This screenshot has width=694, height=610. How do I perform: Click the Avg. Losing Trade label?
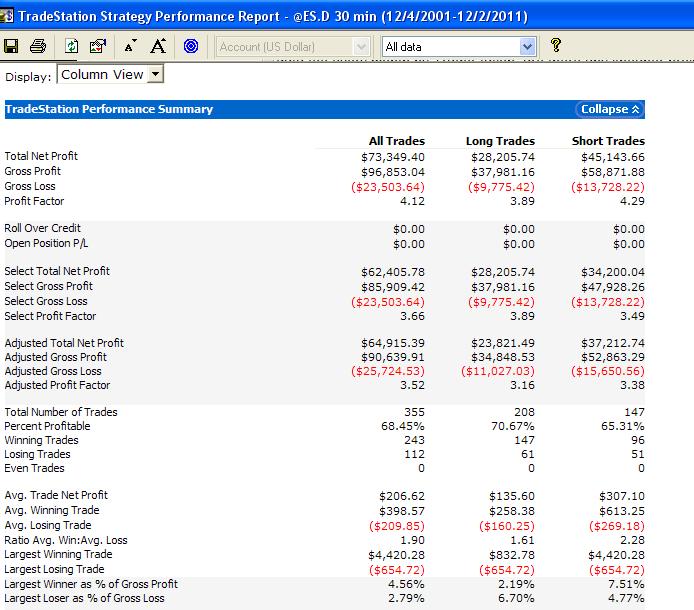tap(48, 525)
